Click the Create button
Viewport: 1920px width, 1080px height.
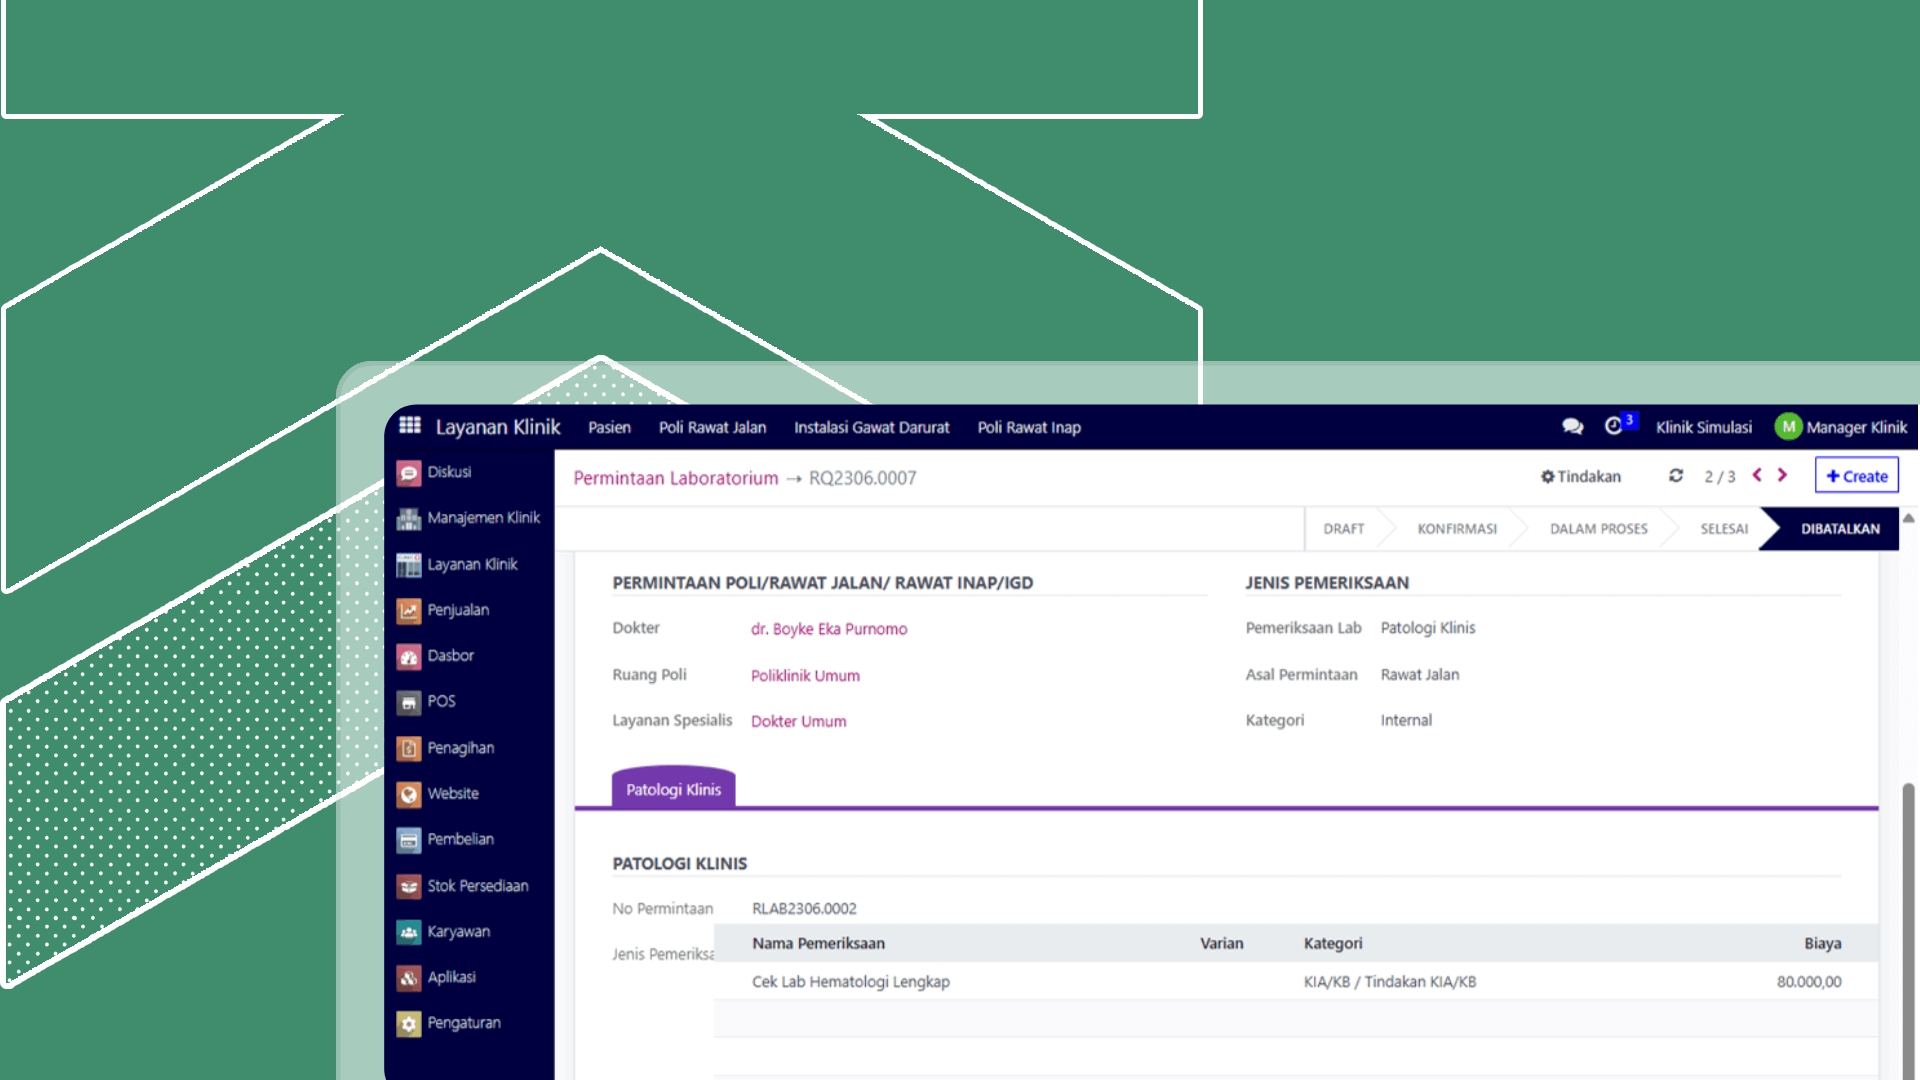(x=1857, y=476)
